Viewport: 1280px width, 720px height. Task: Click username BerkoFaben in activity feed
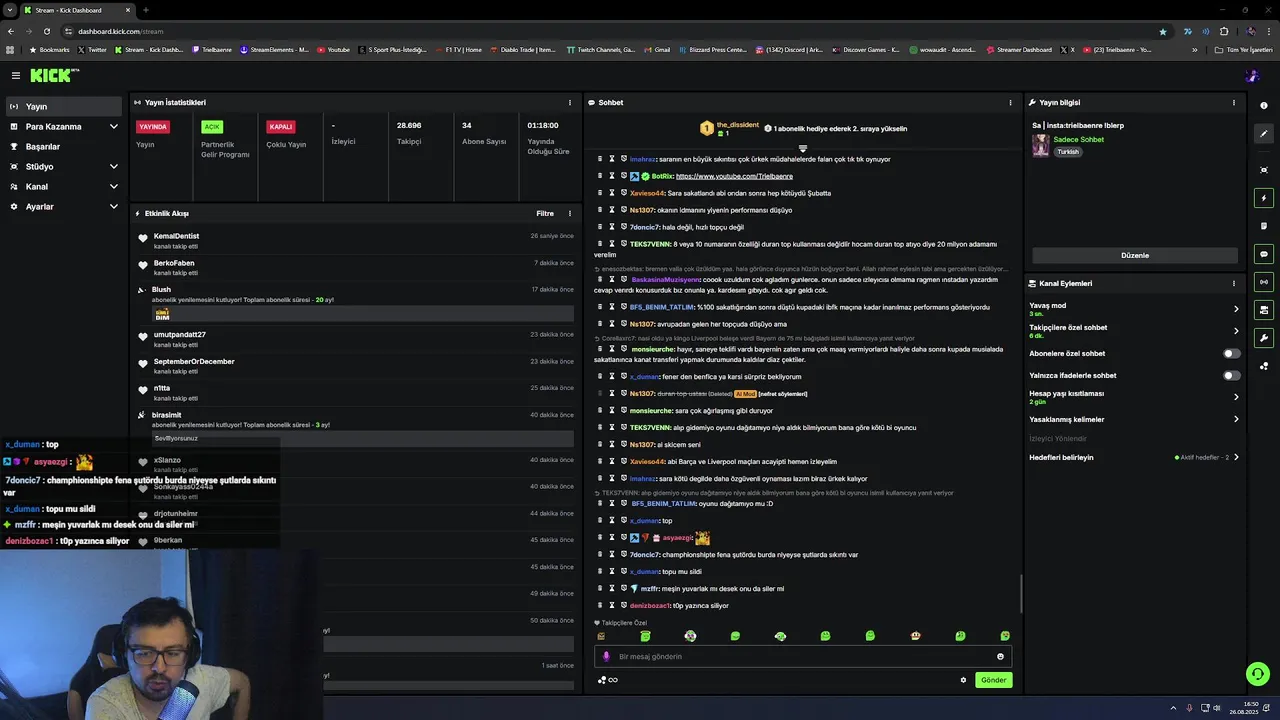click(174, 263)
